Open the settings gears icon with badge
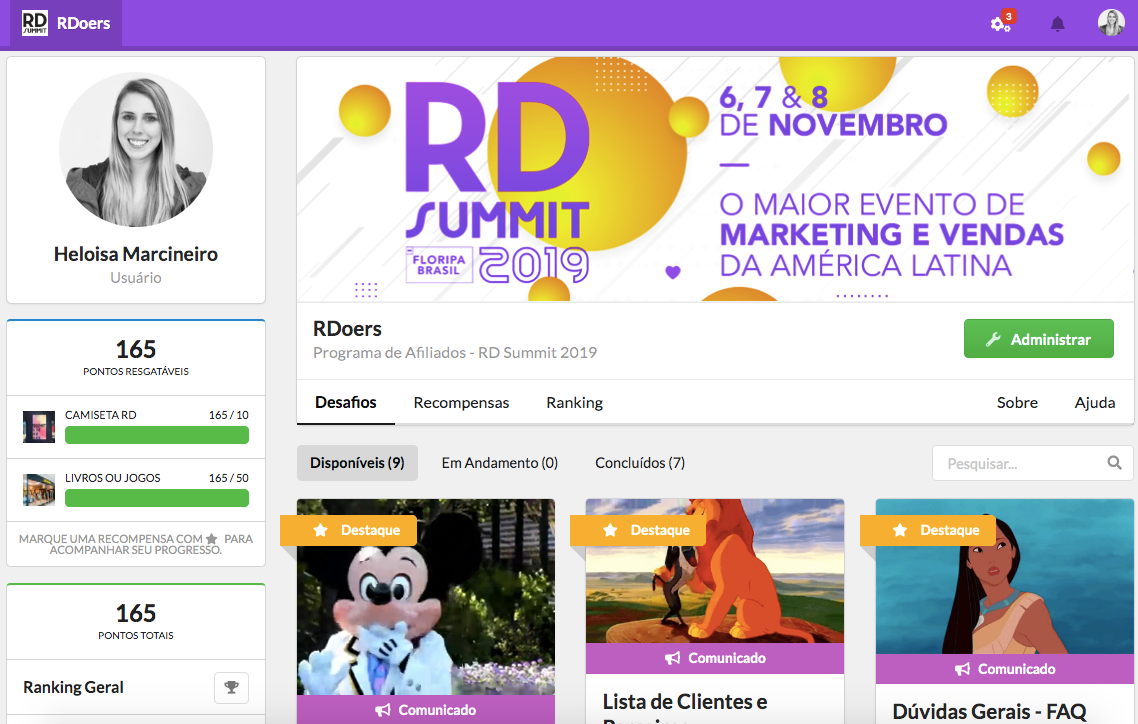The height and width of the screenshot is (724, 1138). point(1001,24)
